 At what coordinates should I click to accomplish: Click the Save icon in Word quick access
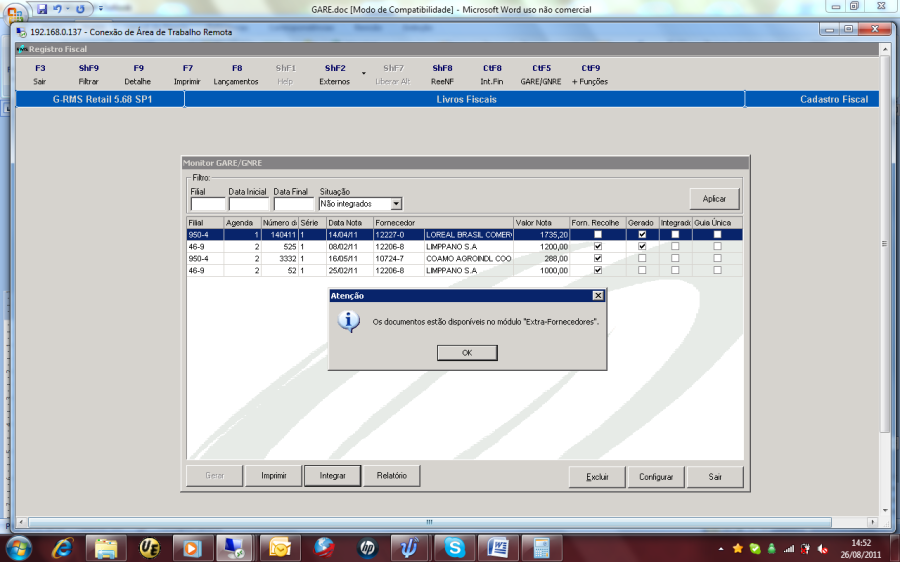[x=42, y=9]
